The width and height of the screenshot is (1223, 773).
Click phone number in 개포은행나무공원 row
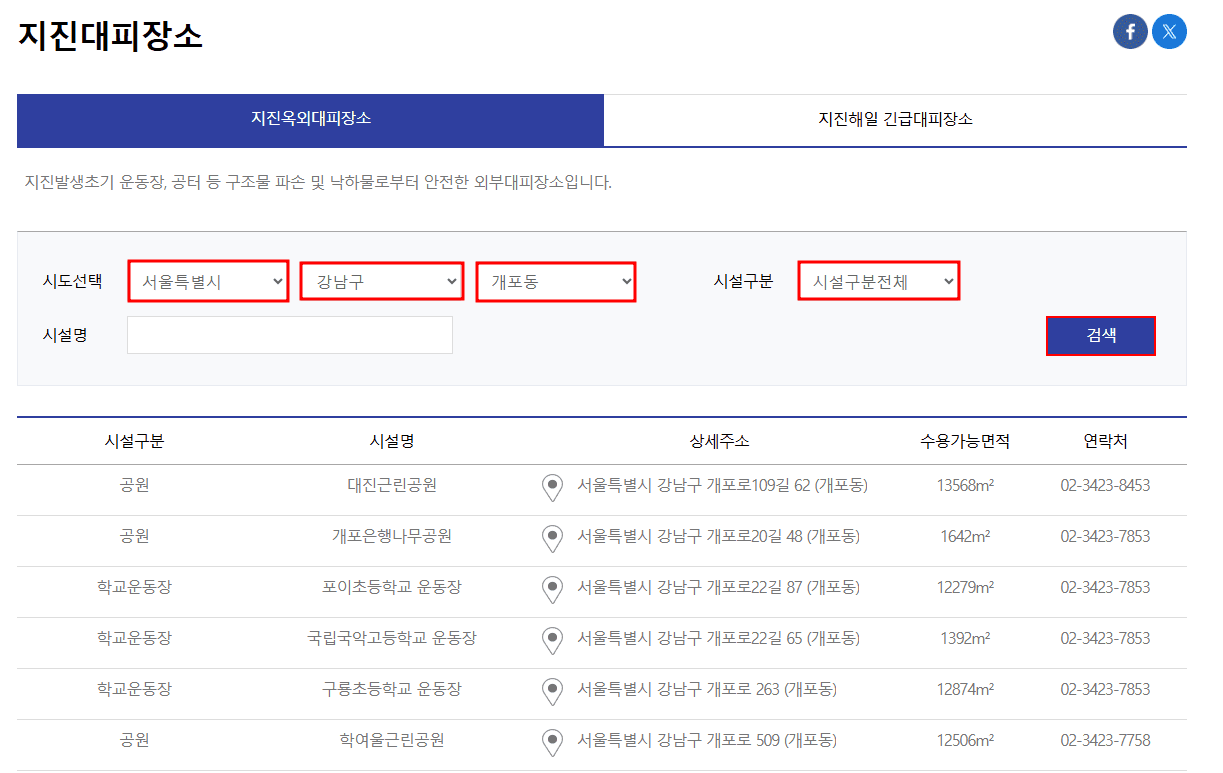1105,536
